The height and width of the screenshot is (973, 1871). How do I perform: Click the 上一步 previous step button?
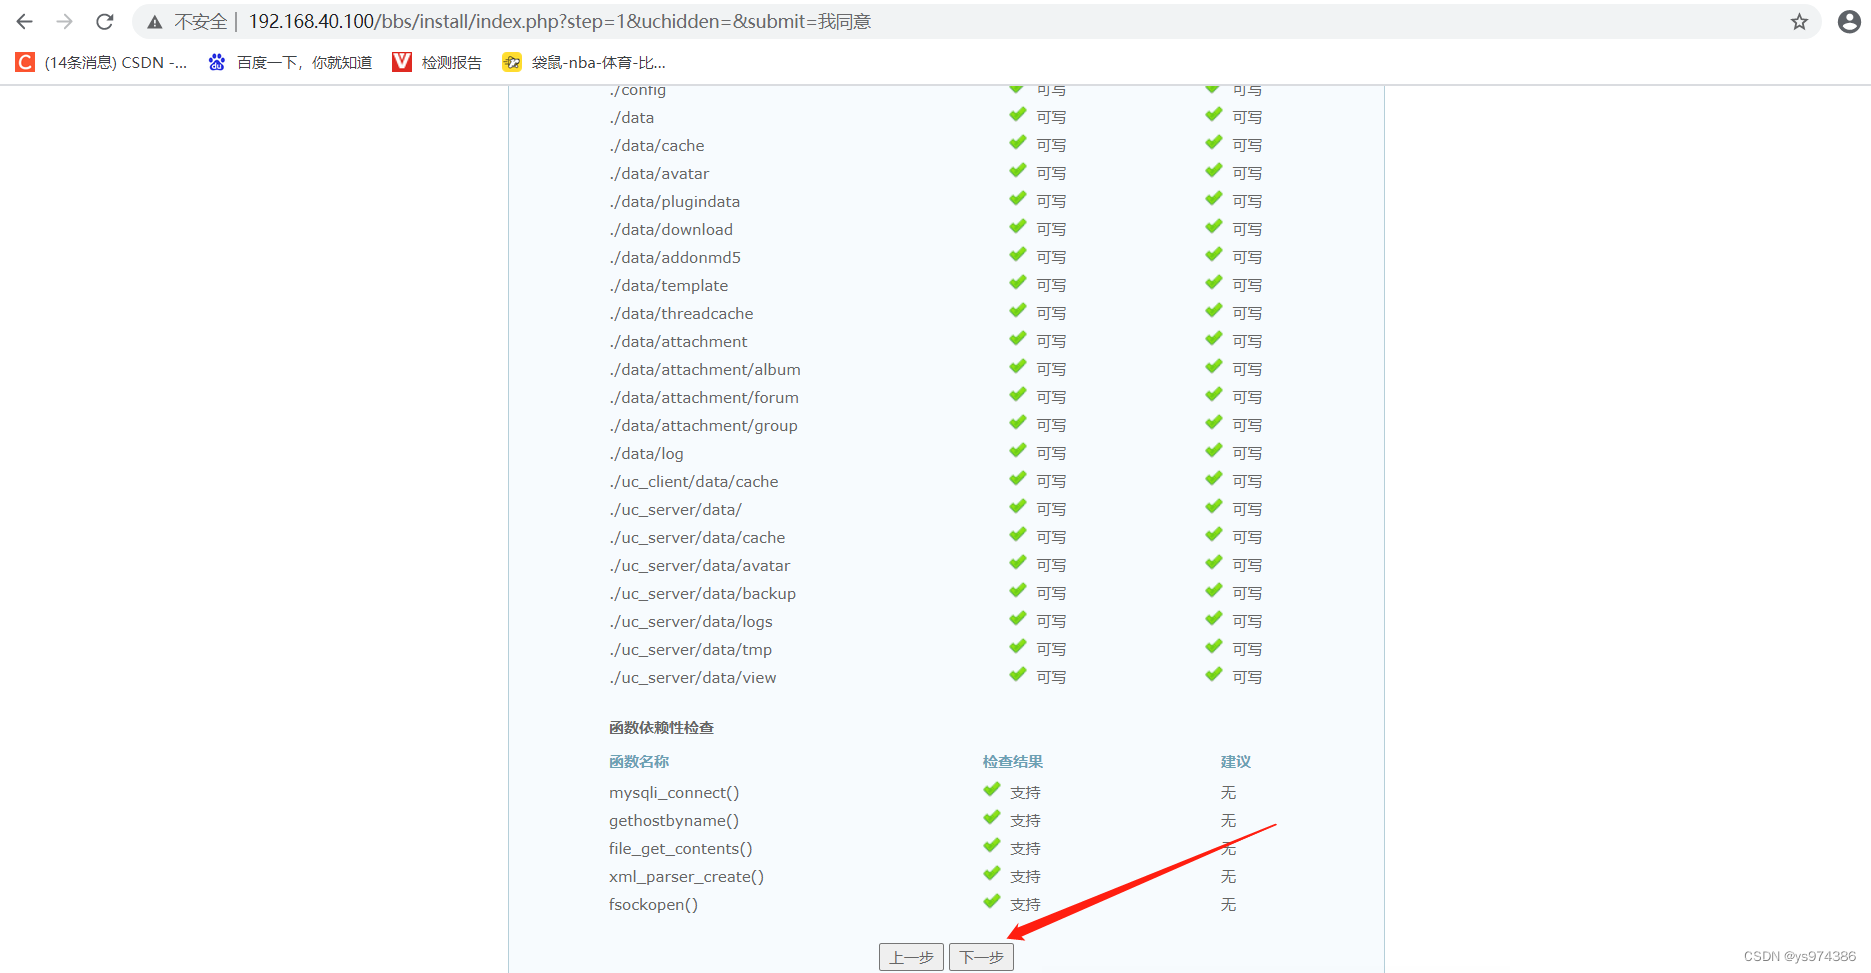pos(911,957)
